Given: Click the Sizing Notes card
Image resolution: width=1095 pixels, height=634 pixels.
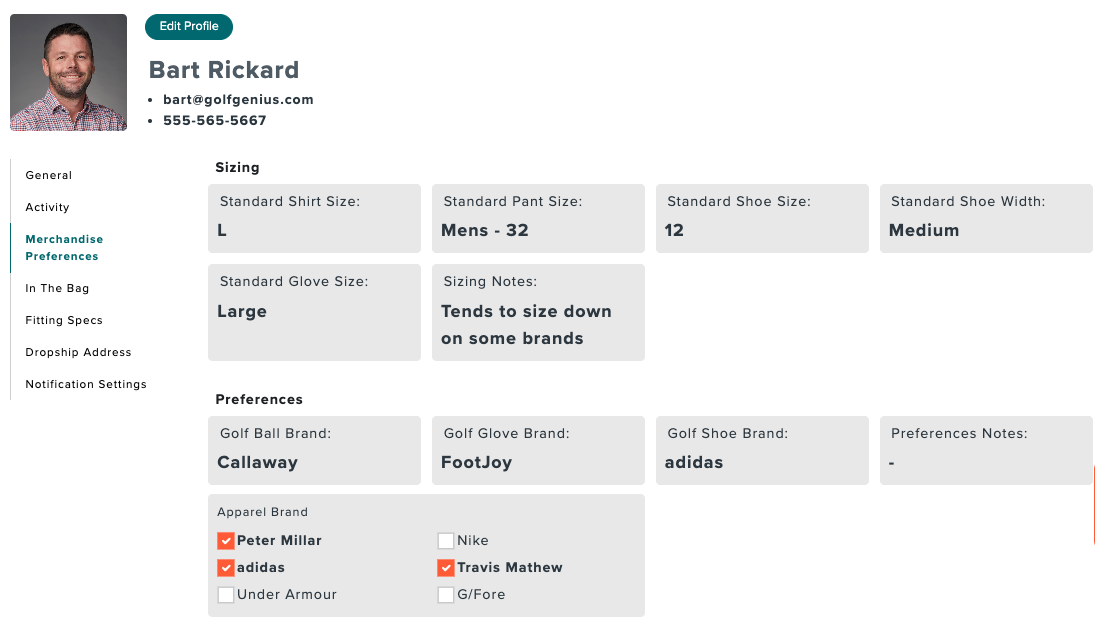Looking at the screenshot, I should (x=538, y=313).
